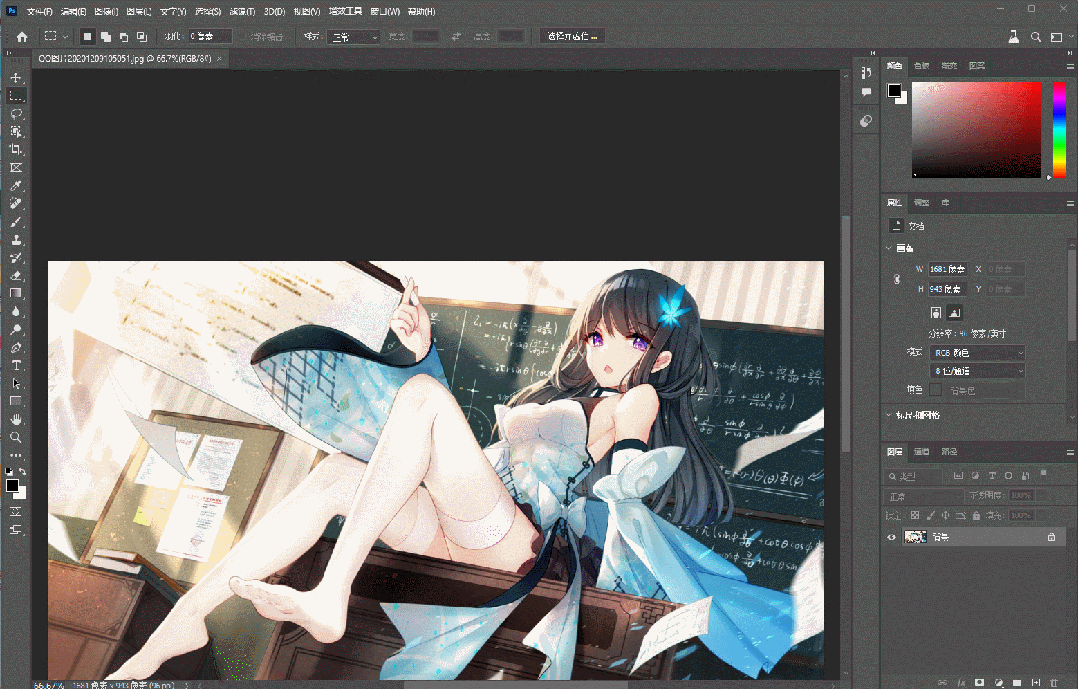Select the Hand tool

point(16,419)
